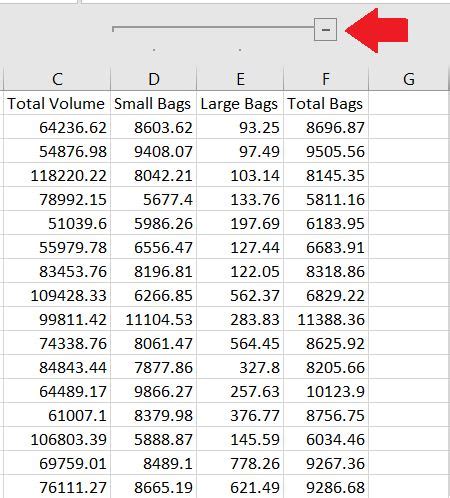Select cell with value 8042.21
The height and width of the screenshot is (498, 450).
pos(154,175)
